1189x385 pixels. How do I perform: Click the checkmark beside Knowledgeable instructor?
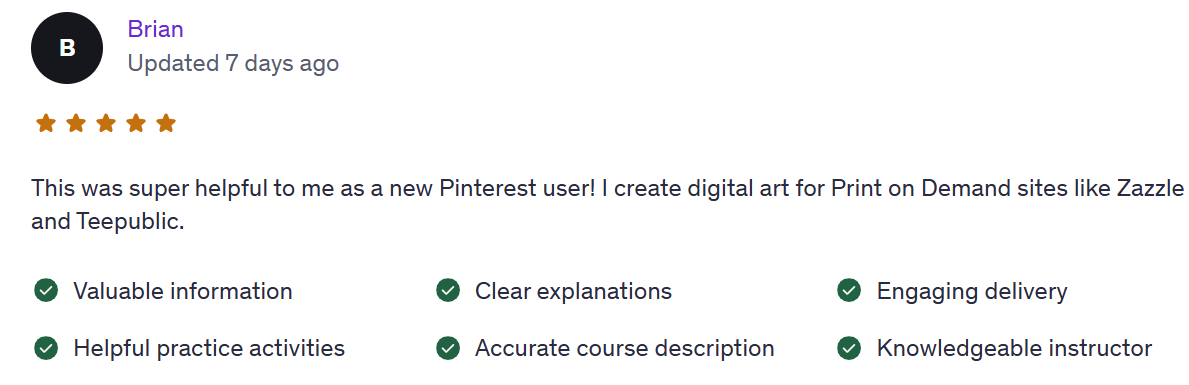click(x=849, y=348)
